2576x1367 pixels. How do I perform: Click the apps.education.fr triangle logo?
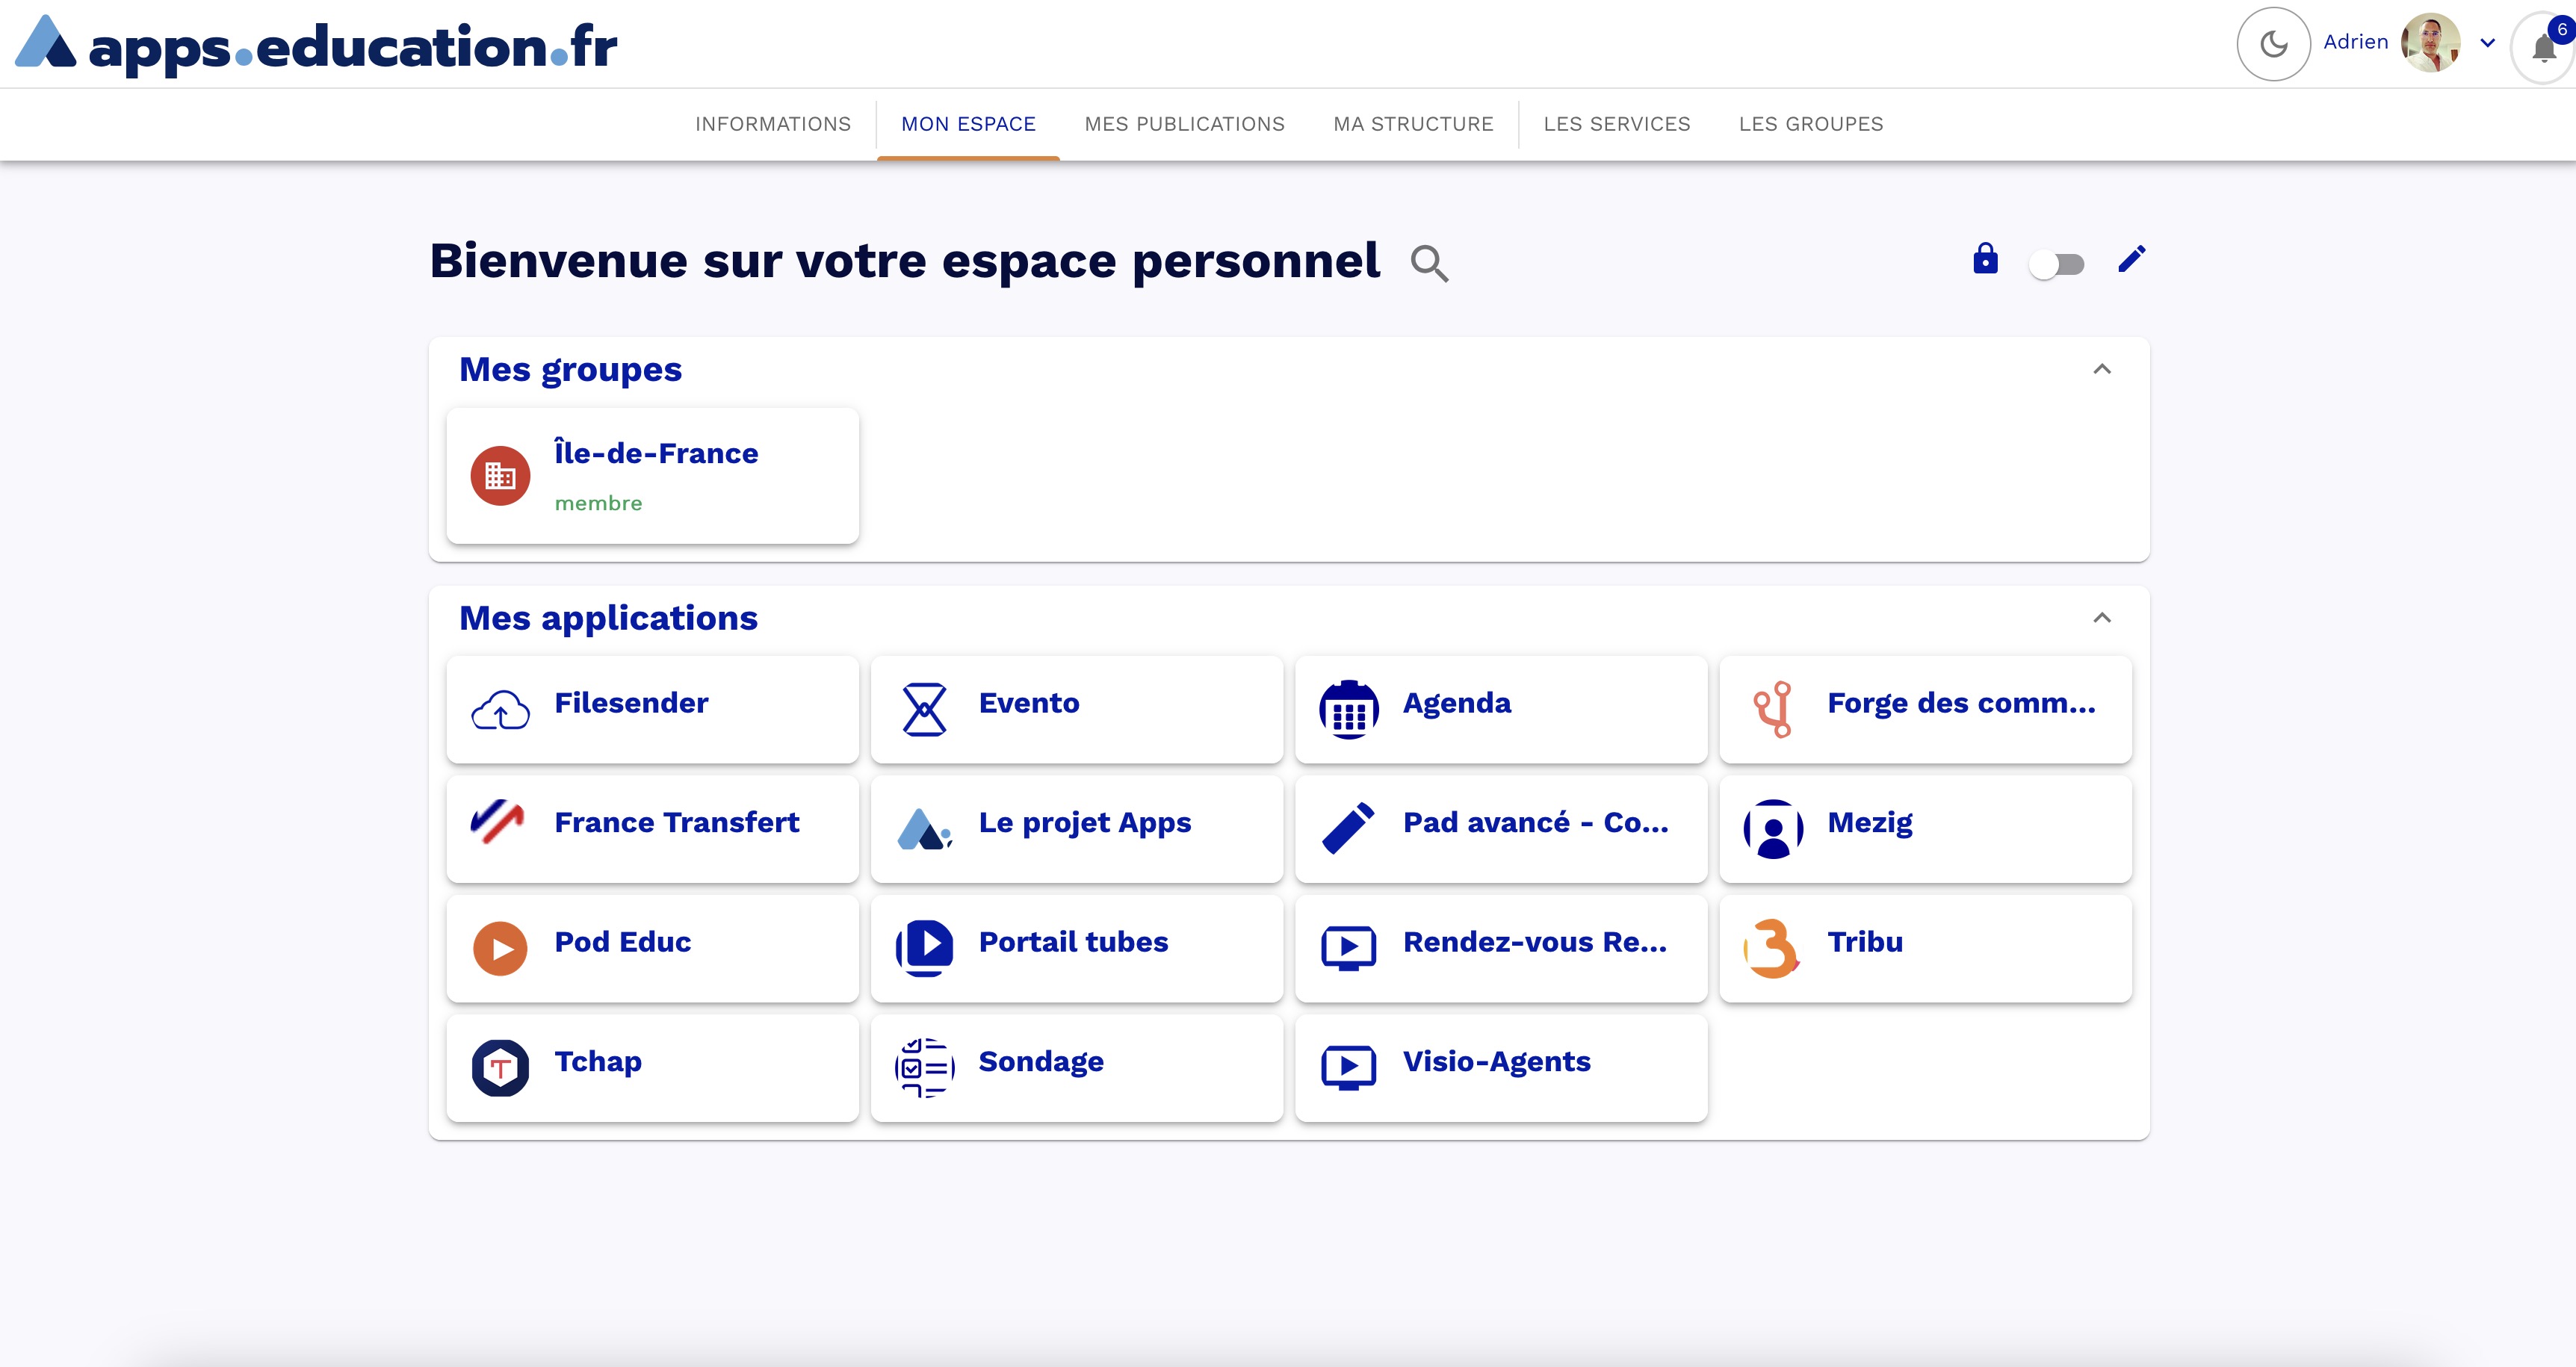pos(45,42)
